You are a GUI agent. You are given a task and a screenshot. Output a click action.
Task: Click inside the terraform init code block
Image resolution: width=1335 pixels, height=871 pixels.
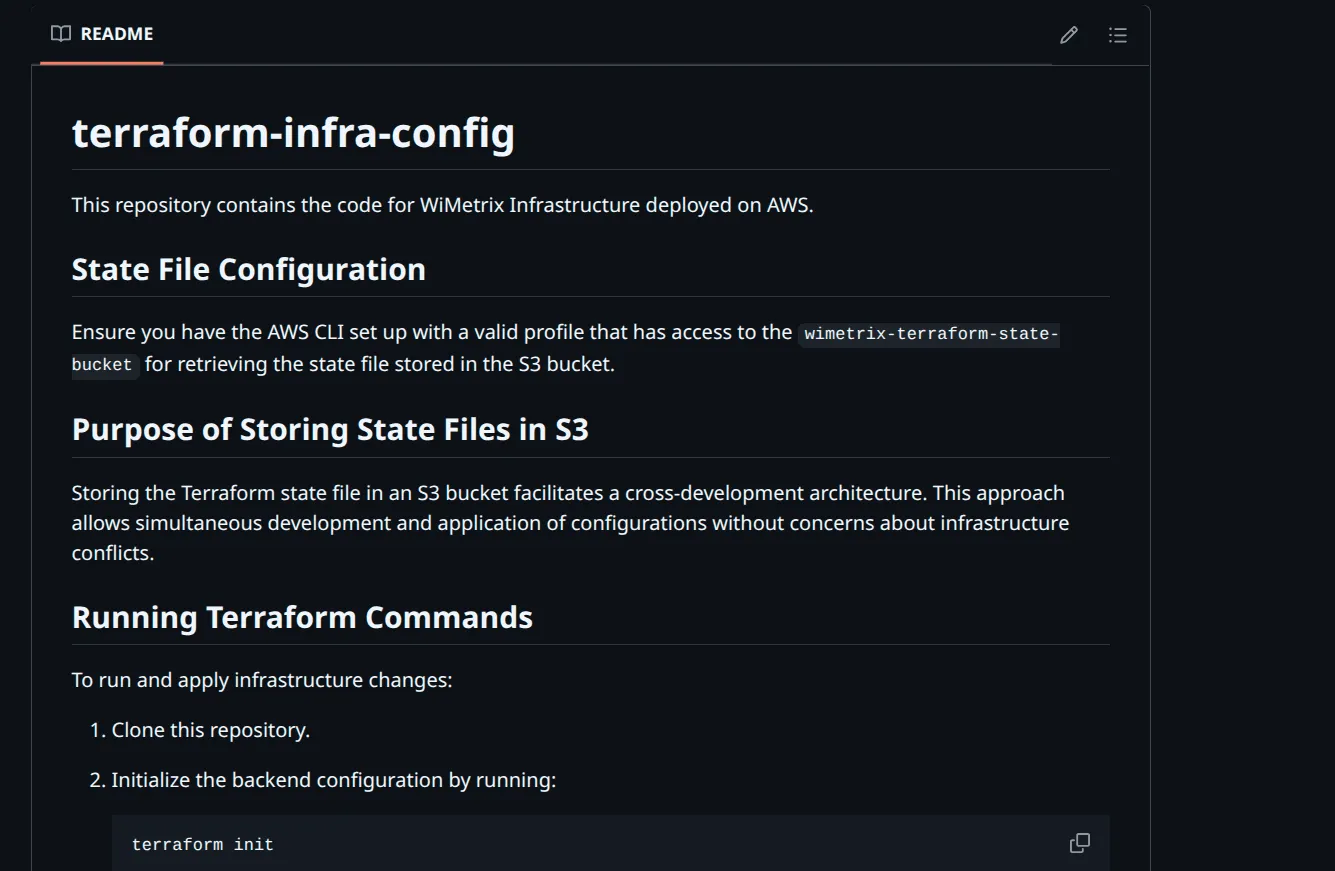202,843
